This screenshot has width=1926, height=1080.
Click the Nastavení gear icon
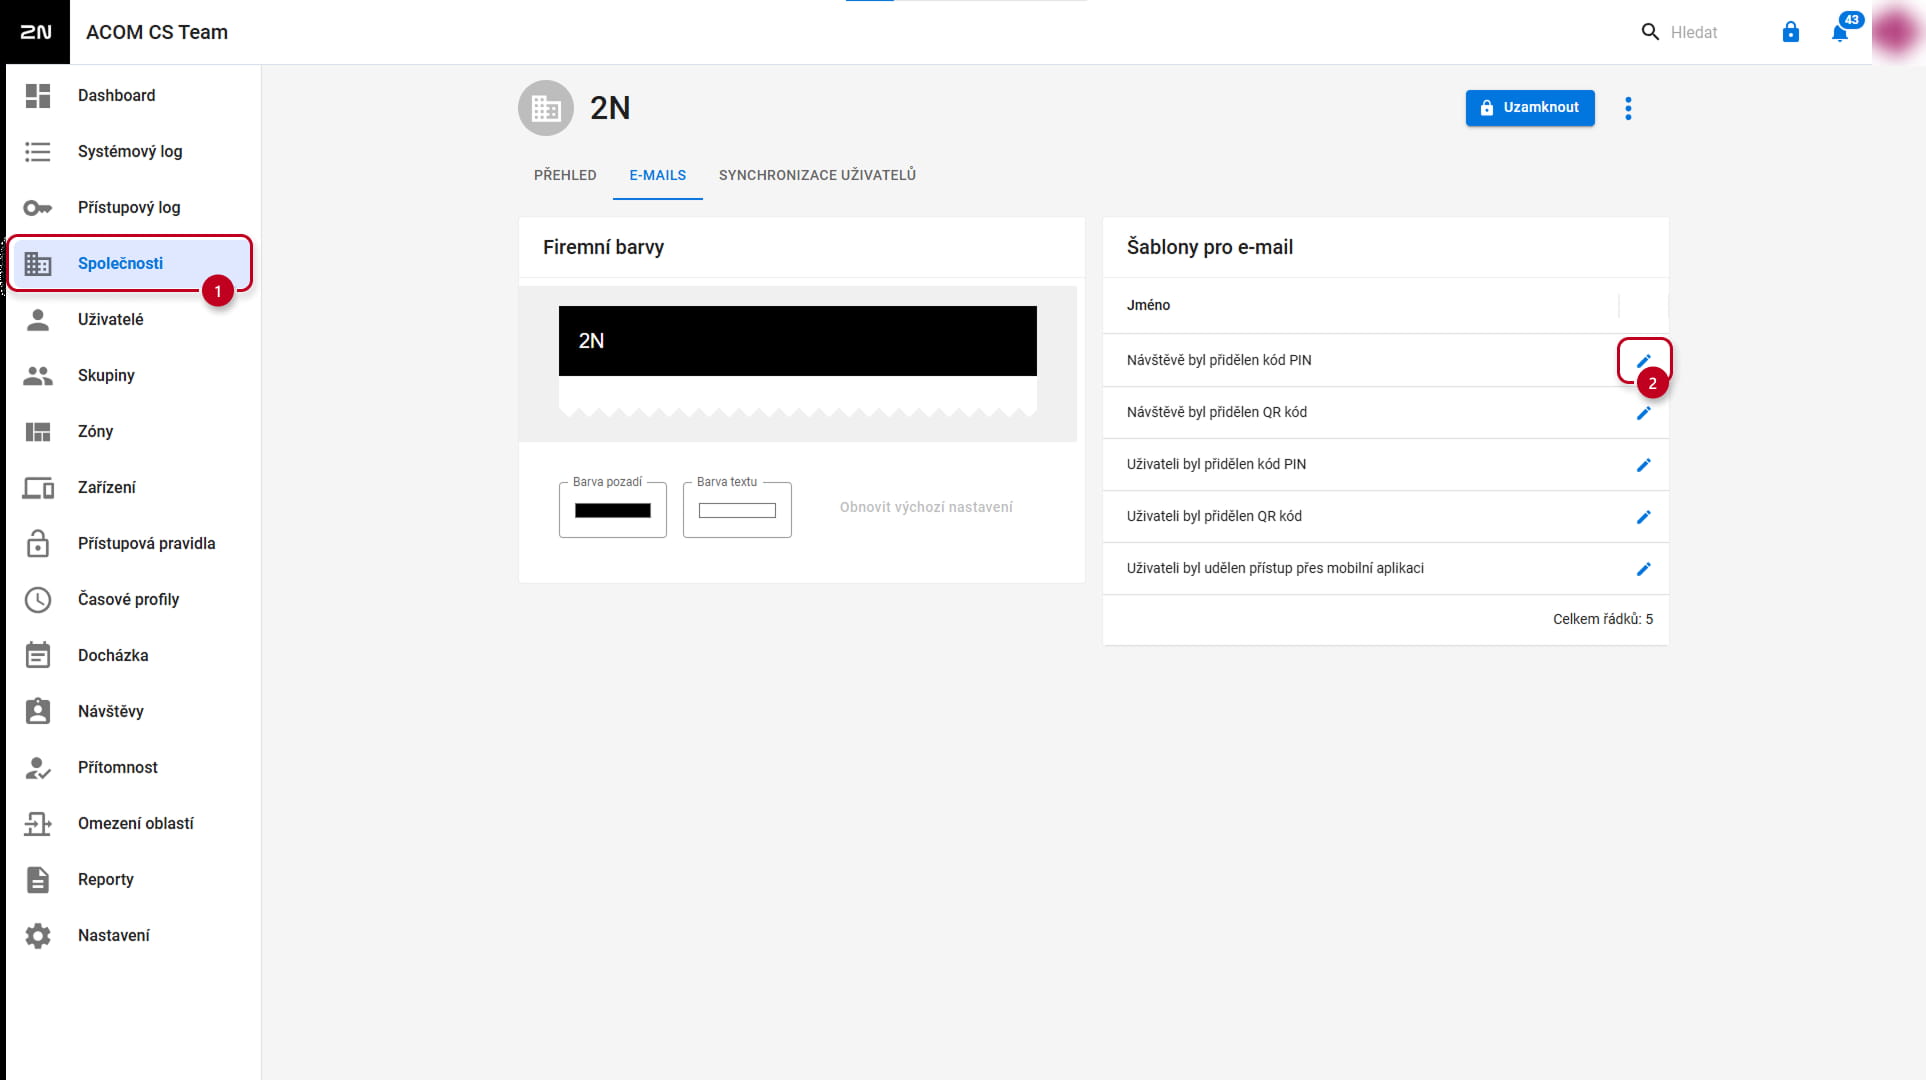tap(38, 936)
